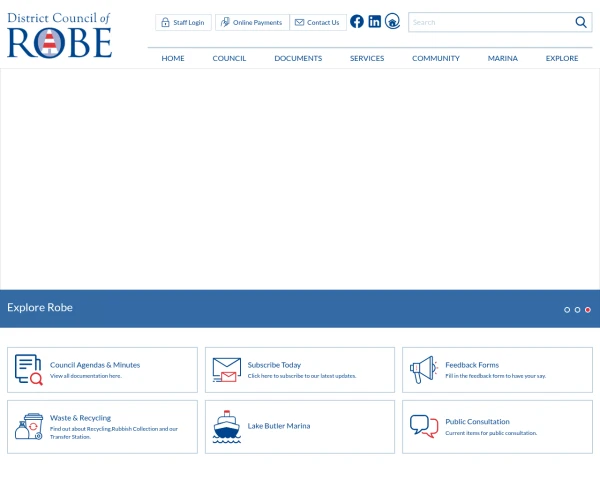This screenshot has width=600, height=480.
Task: Click the Council Agendas document icon
Action: [28, 370]
